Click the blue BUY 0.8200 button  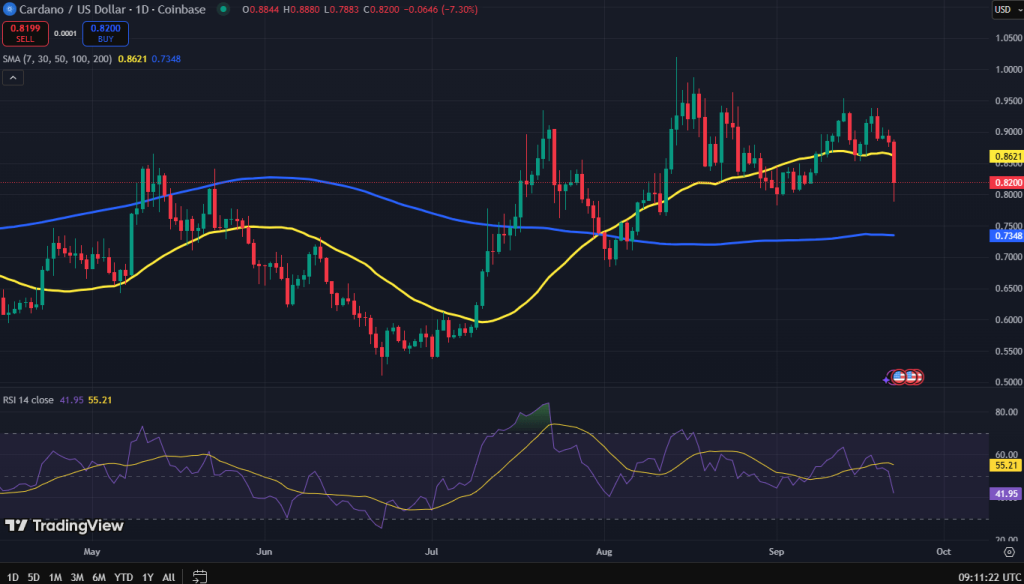[x=105, y=33]
